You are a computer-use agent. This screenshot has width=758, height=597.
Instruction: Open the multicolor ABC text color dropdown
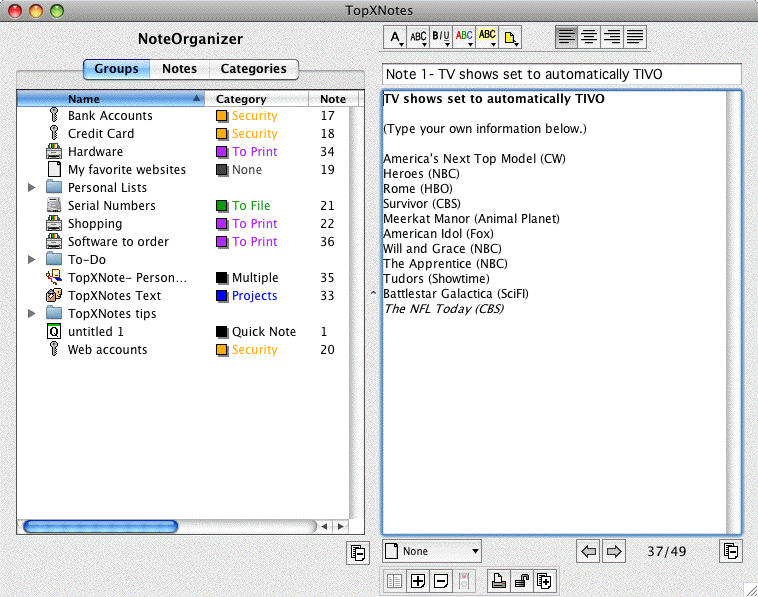[x=464, y=37]
